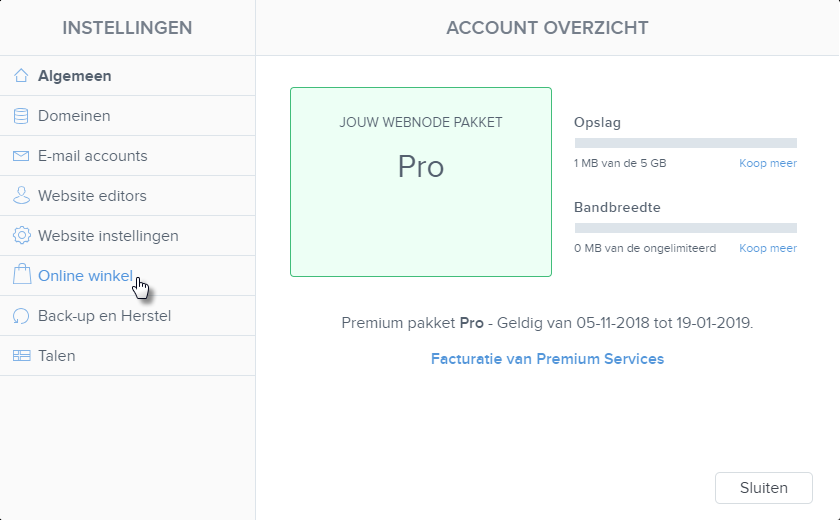Click Koop meer link for Opslag
The height and width of the screenshot is (520, 840).
coord(768,163)
